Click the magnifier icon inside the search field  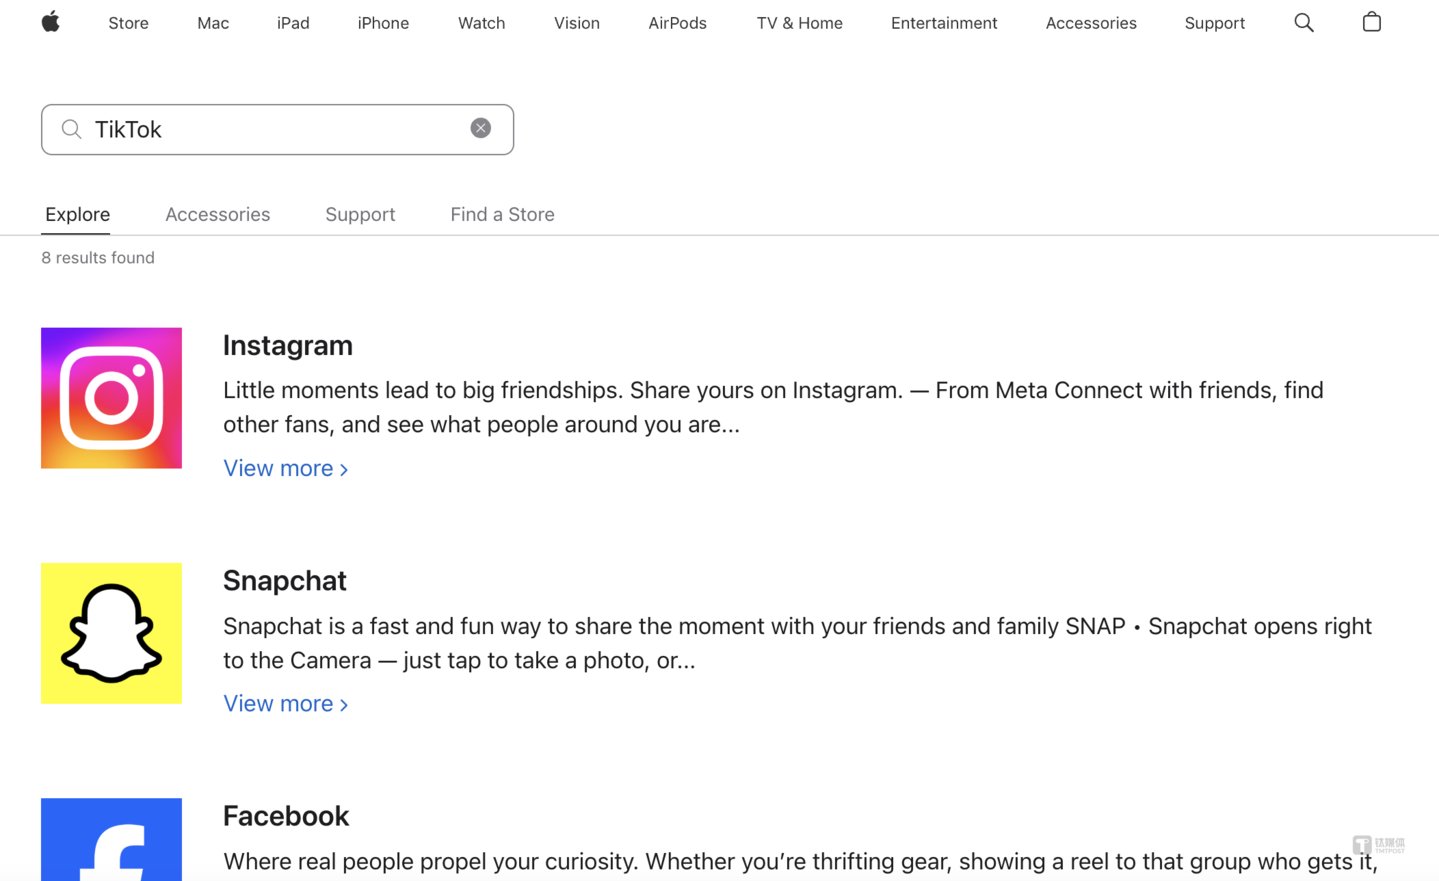[71, 129]
